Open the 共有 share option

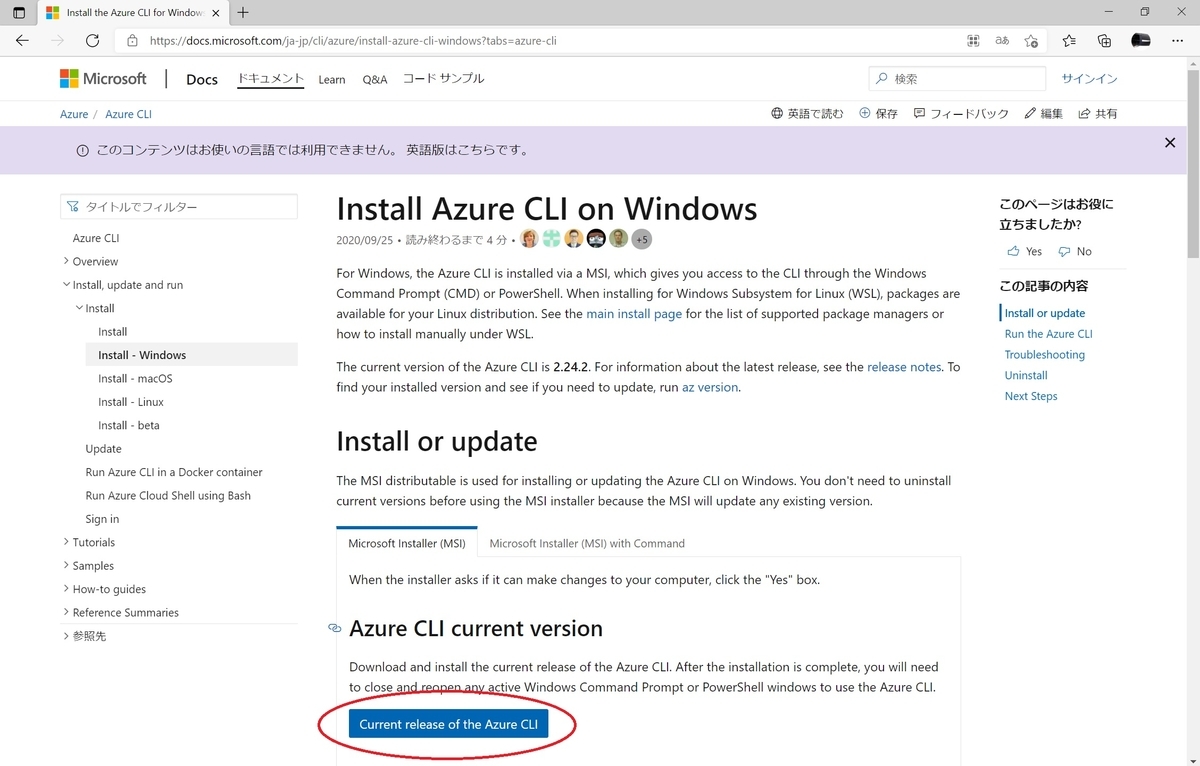(x=1098, y=114)
